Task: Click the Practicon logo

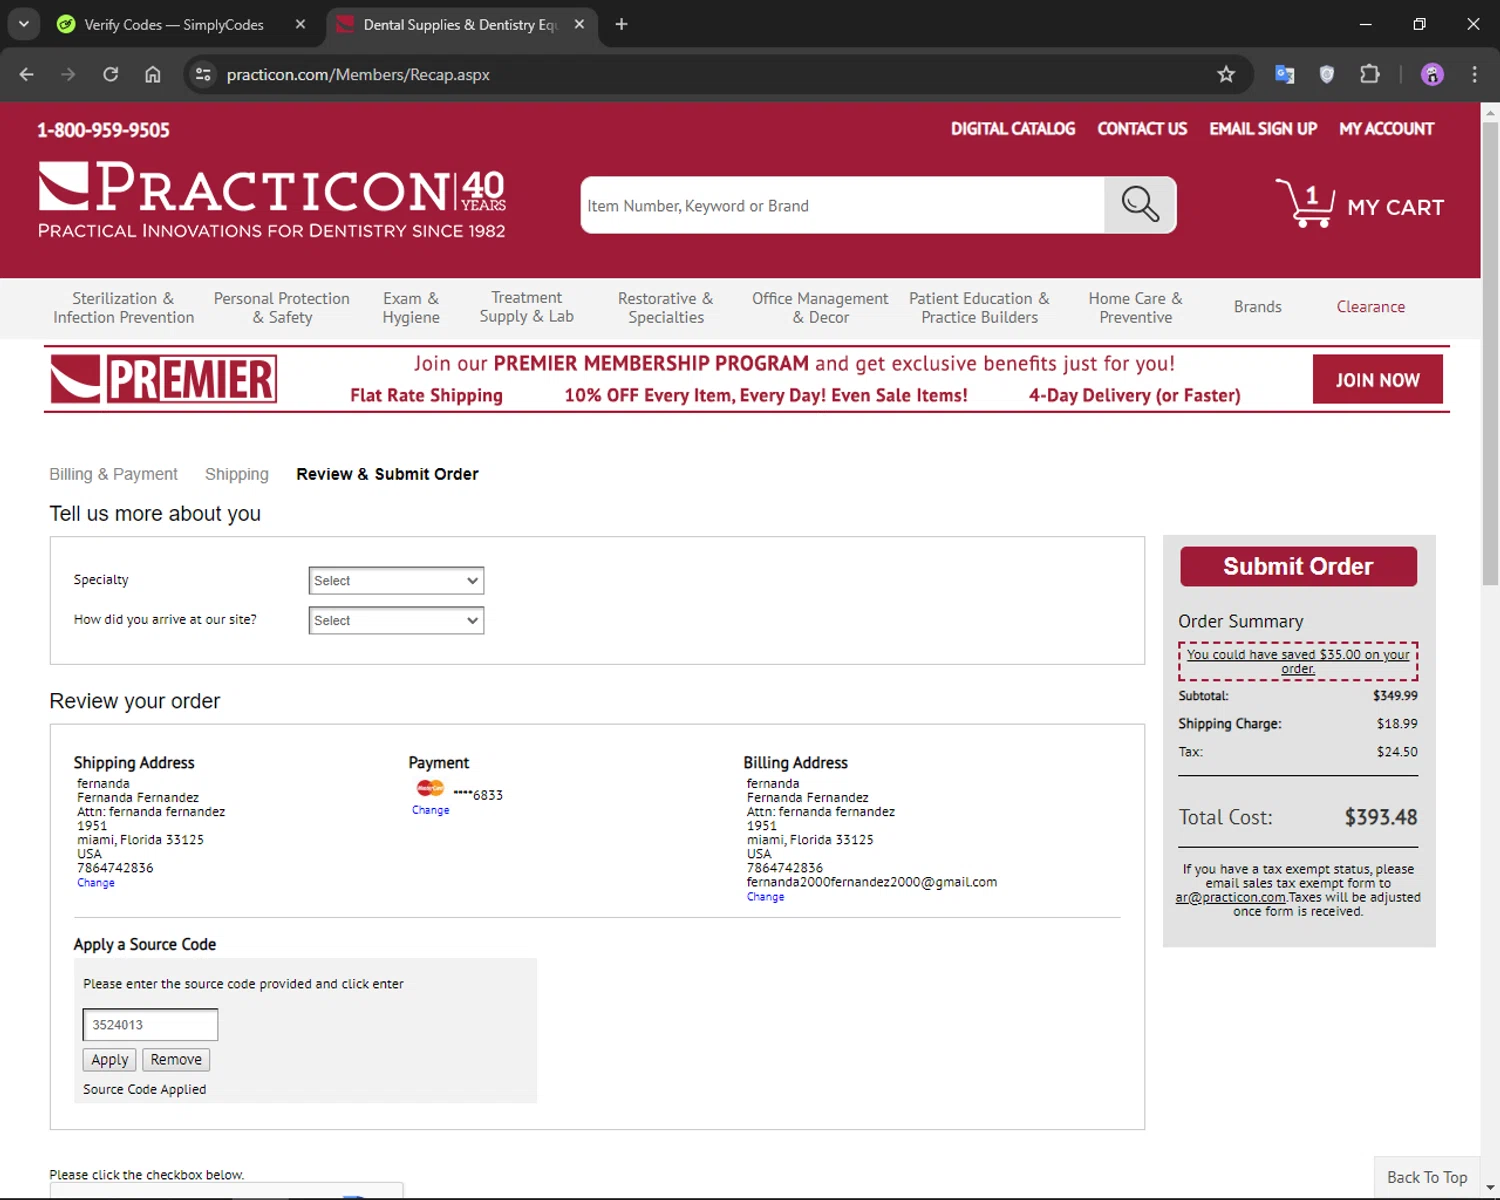Action: click(x=271, y=200)
